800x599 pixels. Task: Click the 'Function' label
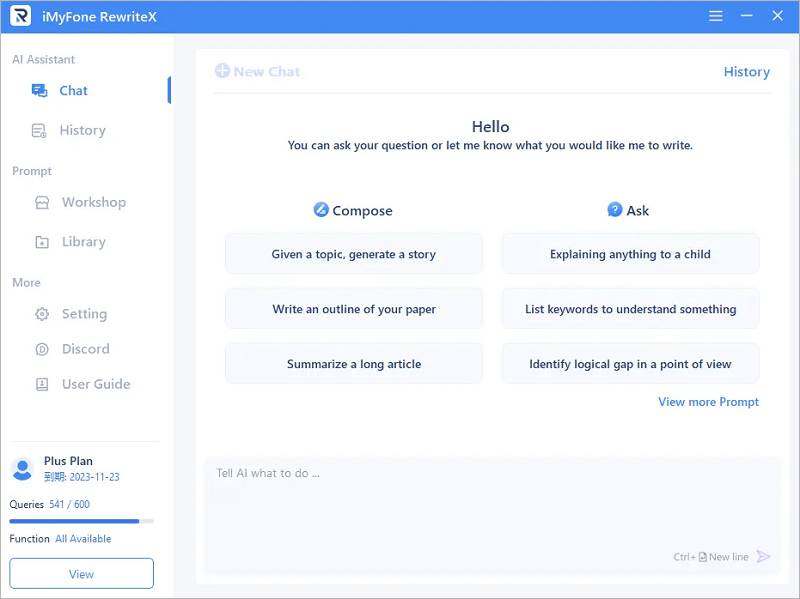(x=29, y=539)
